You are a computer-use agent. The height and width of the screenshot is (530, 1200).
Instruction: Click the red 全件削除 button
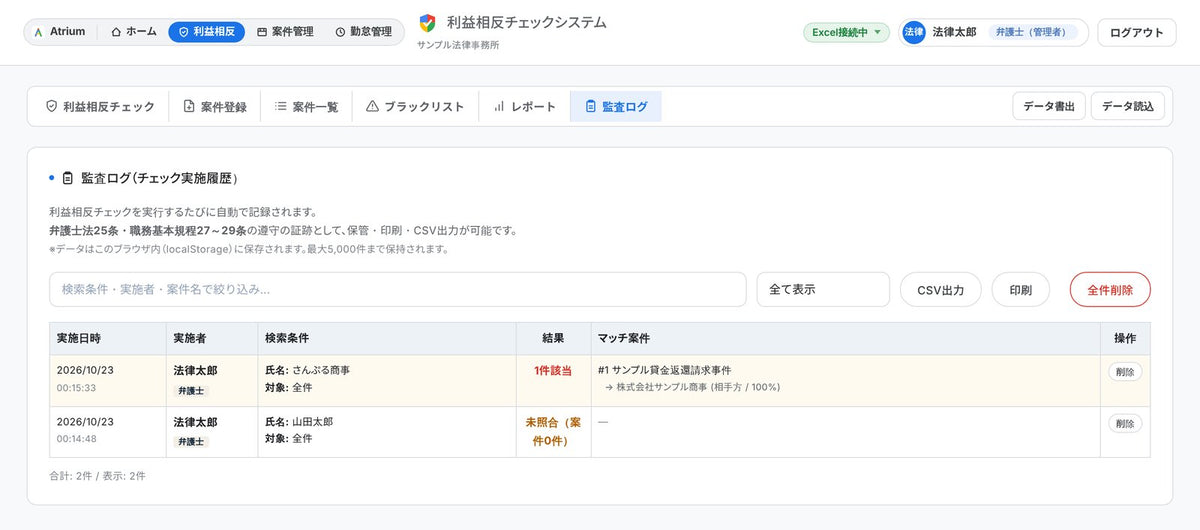coord(1110,290)
